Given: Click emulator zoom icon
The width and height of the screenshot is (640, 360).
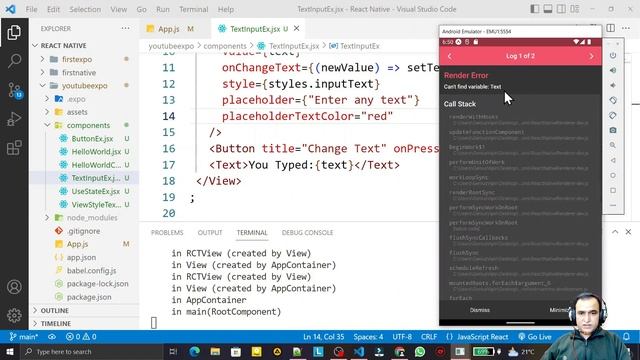Looking at the screenshot, I should [x=613, y=145].
